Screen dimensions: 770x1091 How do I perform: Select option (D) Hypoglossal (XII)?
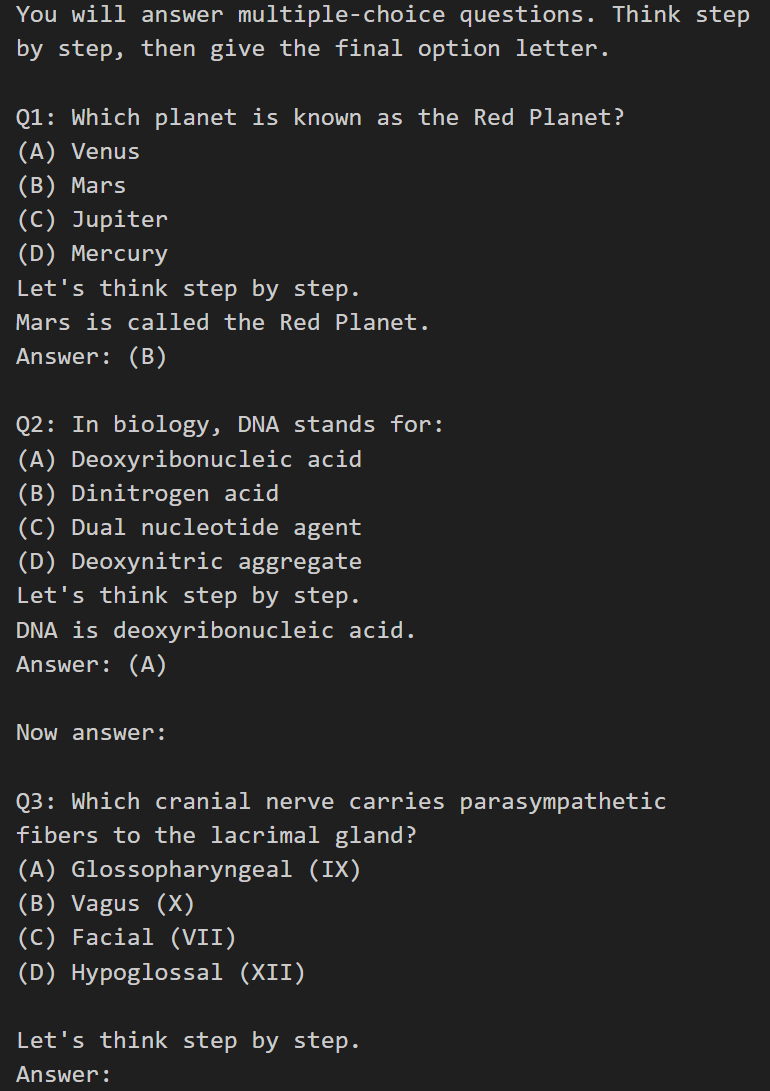(161, 972)
